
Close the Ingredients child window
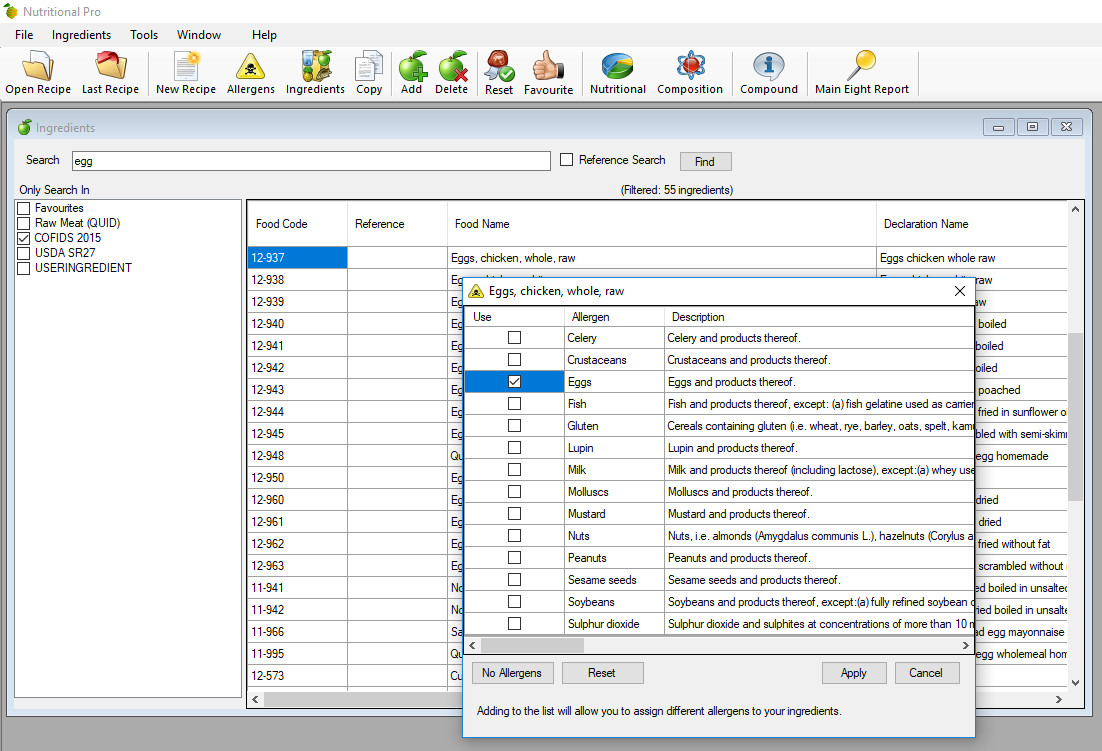click(x=1066, y=127)
